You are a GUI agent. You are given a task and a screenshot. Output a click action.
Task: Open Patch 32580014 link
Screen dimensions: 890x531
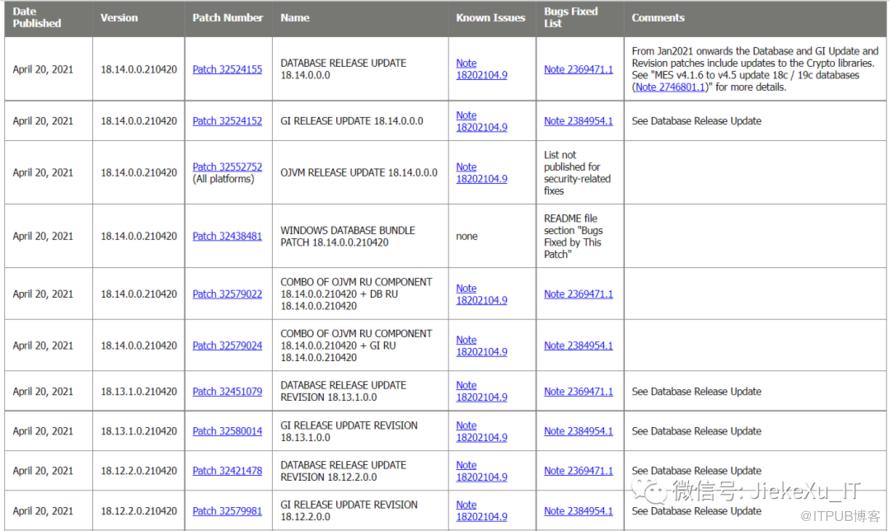(227, 431)
